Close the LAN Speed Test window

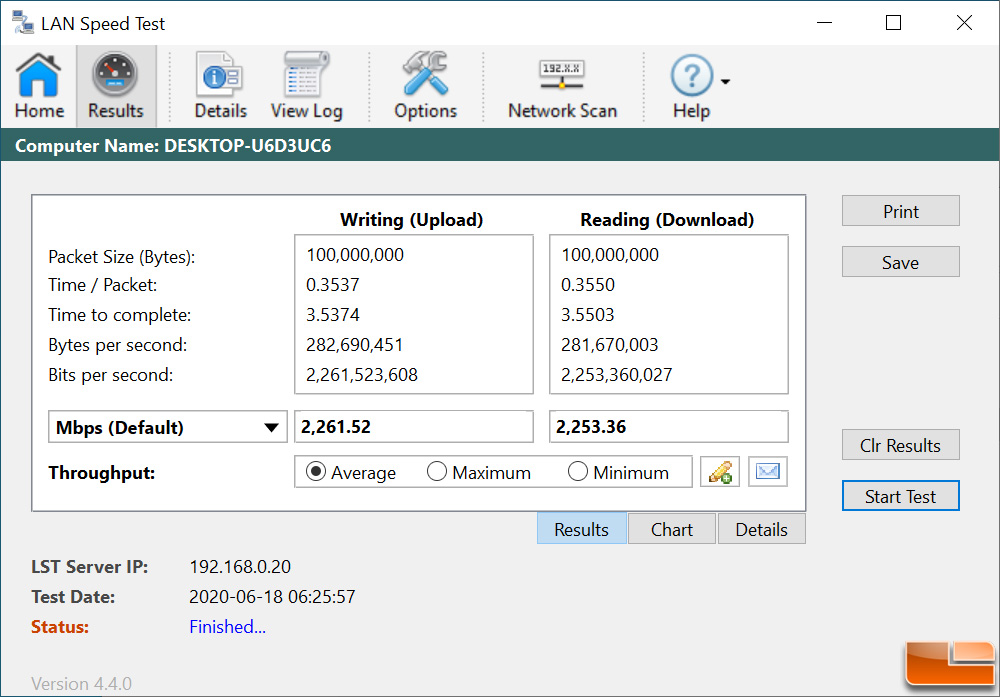[x=964, y=23]
